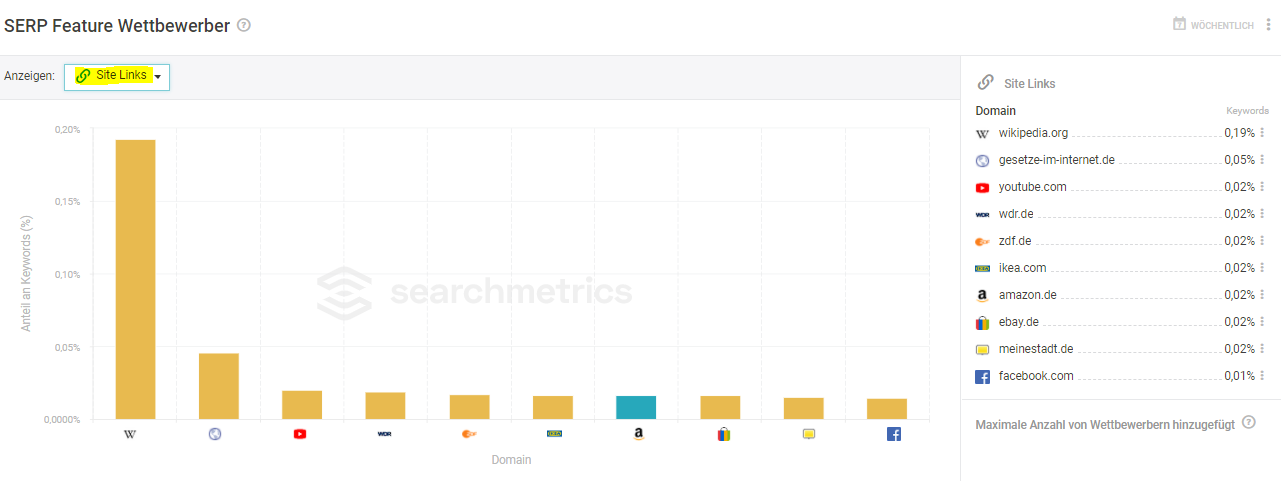Open the widget options three-dot menu
This screenshot has height=481, width=1281.
(x=1269, y=25)
